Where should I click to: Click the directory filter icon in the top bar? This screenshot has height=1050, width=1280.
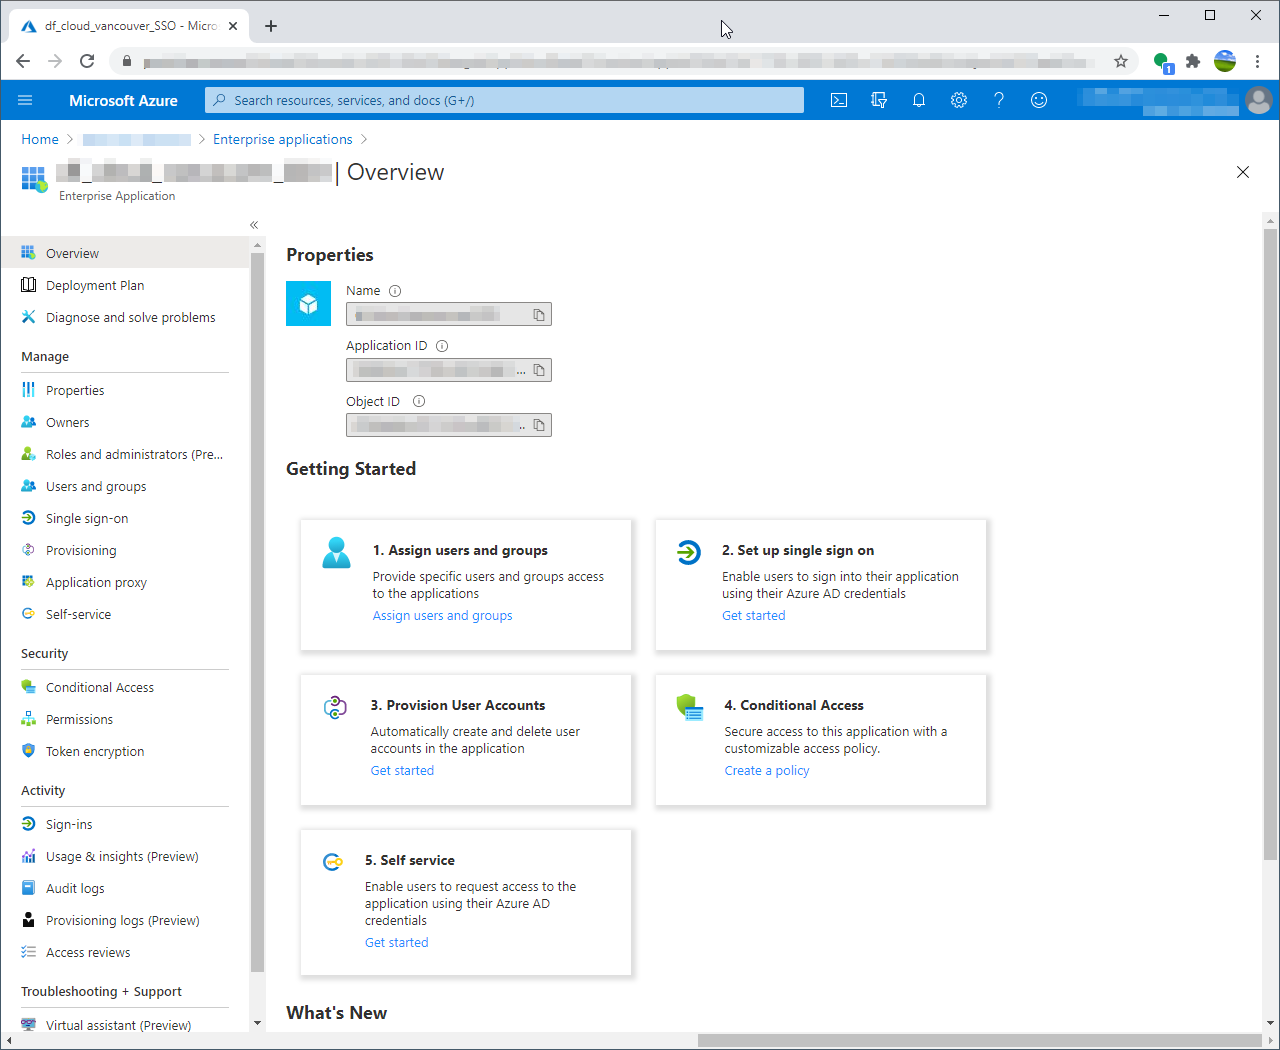[x=878, y=99]
